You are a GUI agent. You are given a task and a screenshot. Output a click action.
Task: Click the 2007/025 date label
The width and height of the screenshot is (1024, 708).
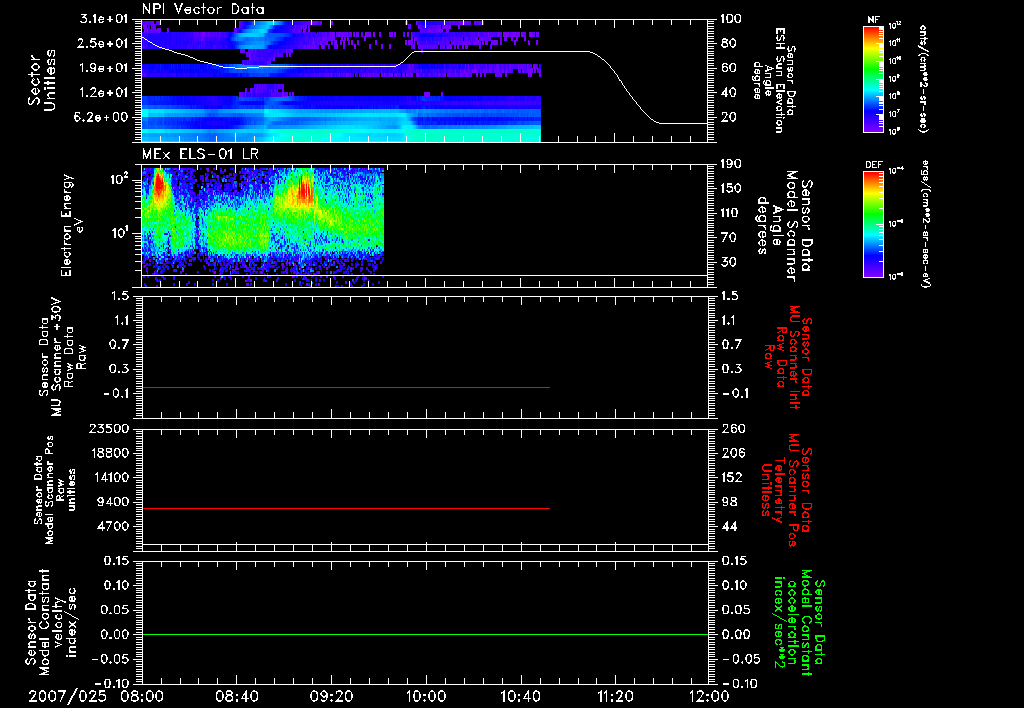(x=67, y=696)
